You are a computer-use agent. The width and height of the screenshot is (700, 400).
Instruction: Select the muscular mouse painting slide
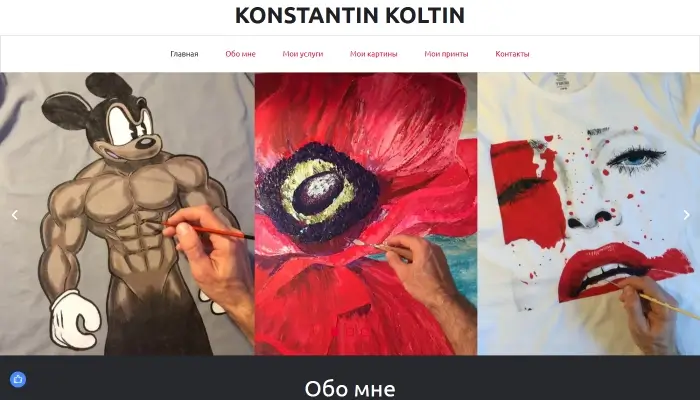tap(127, 214)
